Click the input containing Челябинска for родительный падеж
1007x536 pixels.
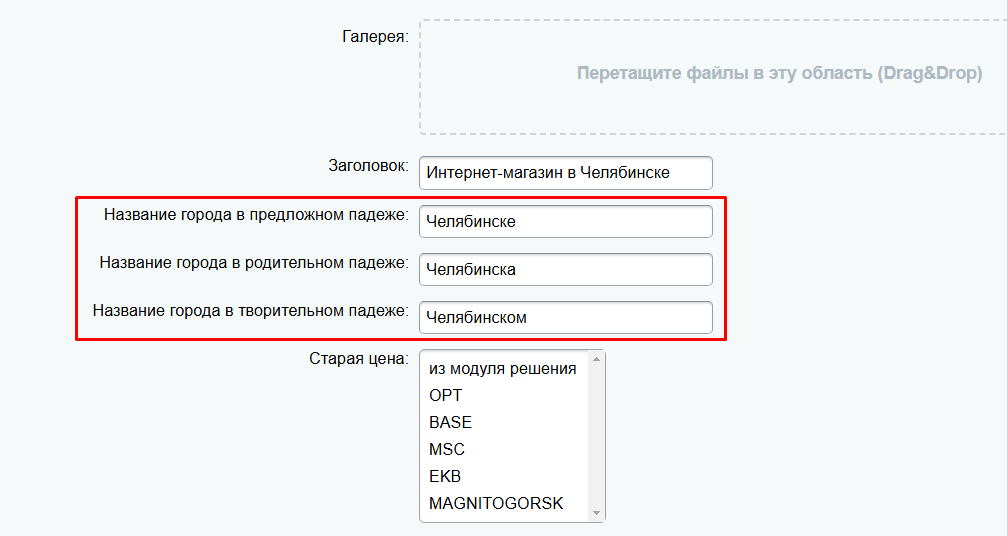(566, 270)
